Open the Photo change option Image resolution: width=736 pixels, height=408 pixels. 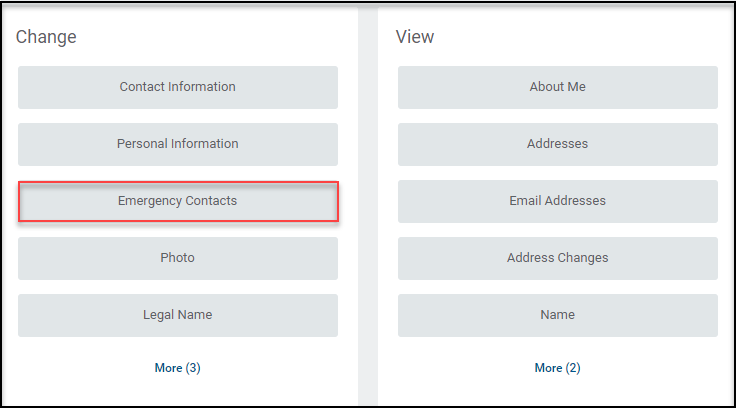click(x=177, y=258)
